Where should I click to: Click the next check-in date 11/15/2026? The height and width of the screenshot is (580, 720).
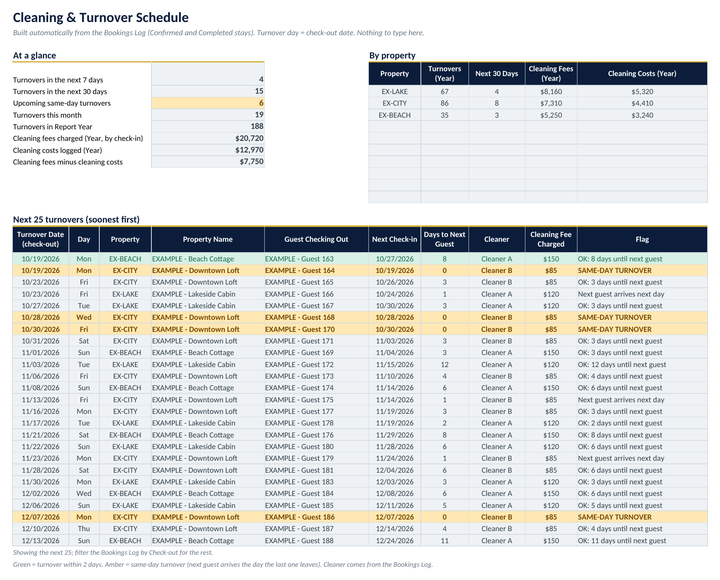point(394,365)
